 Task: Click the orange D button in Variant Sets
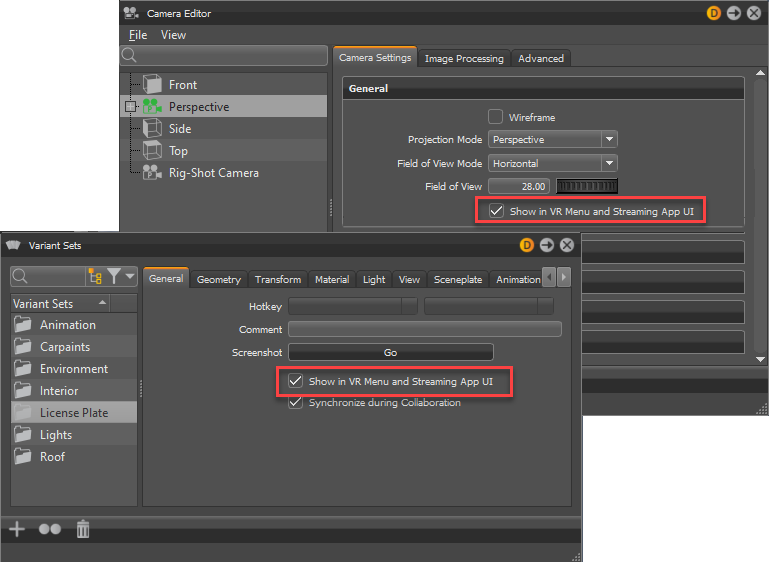(527, 245)
